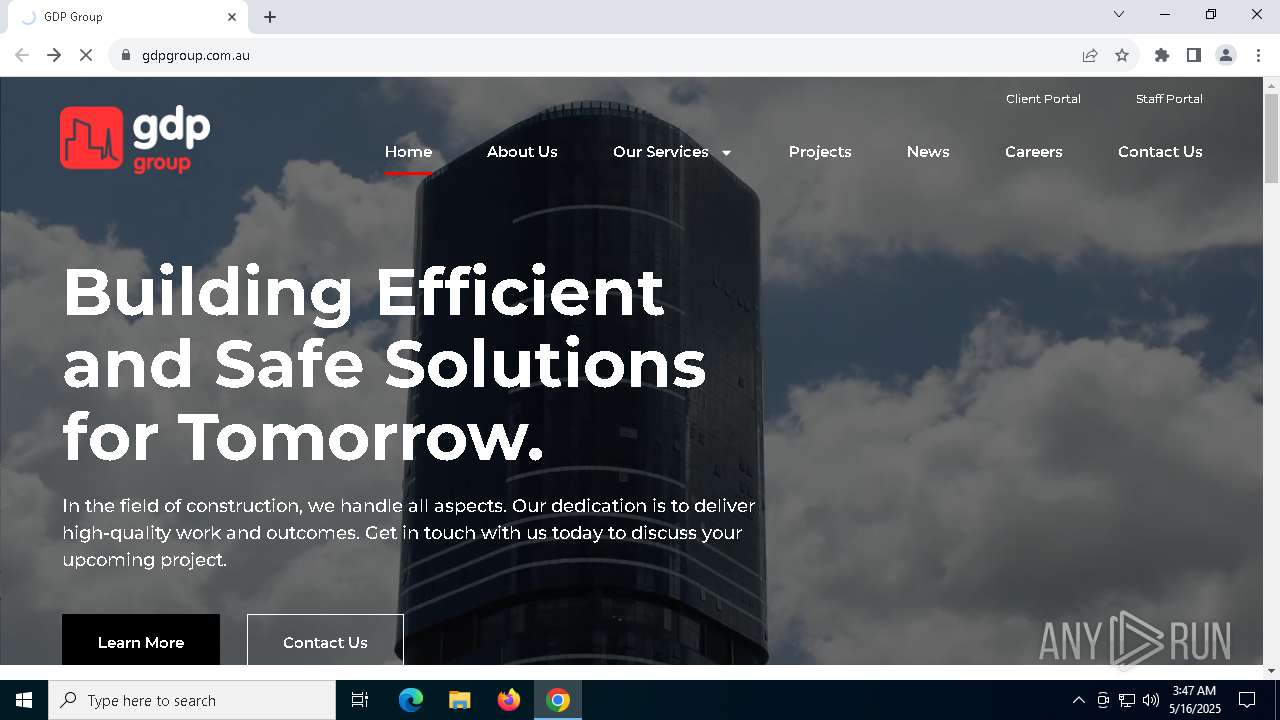Click the Chrome taskbar icon

tap(558, 700)
